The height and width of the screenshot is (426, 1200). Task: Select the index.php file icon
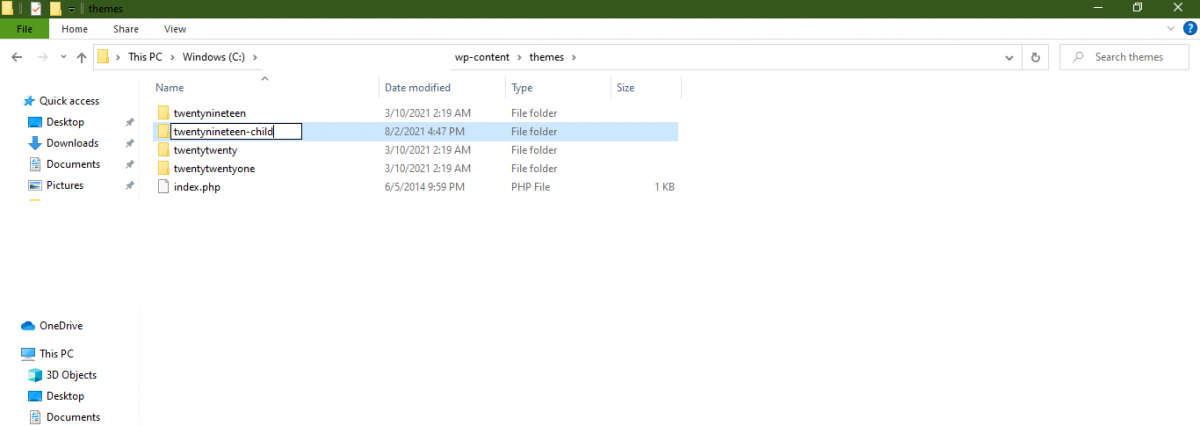[x=164, y=187]
